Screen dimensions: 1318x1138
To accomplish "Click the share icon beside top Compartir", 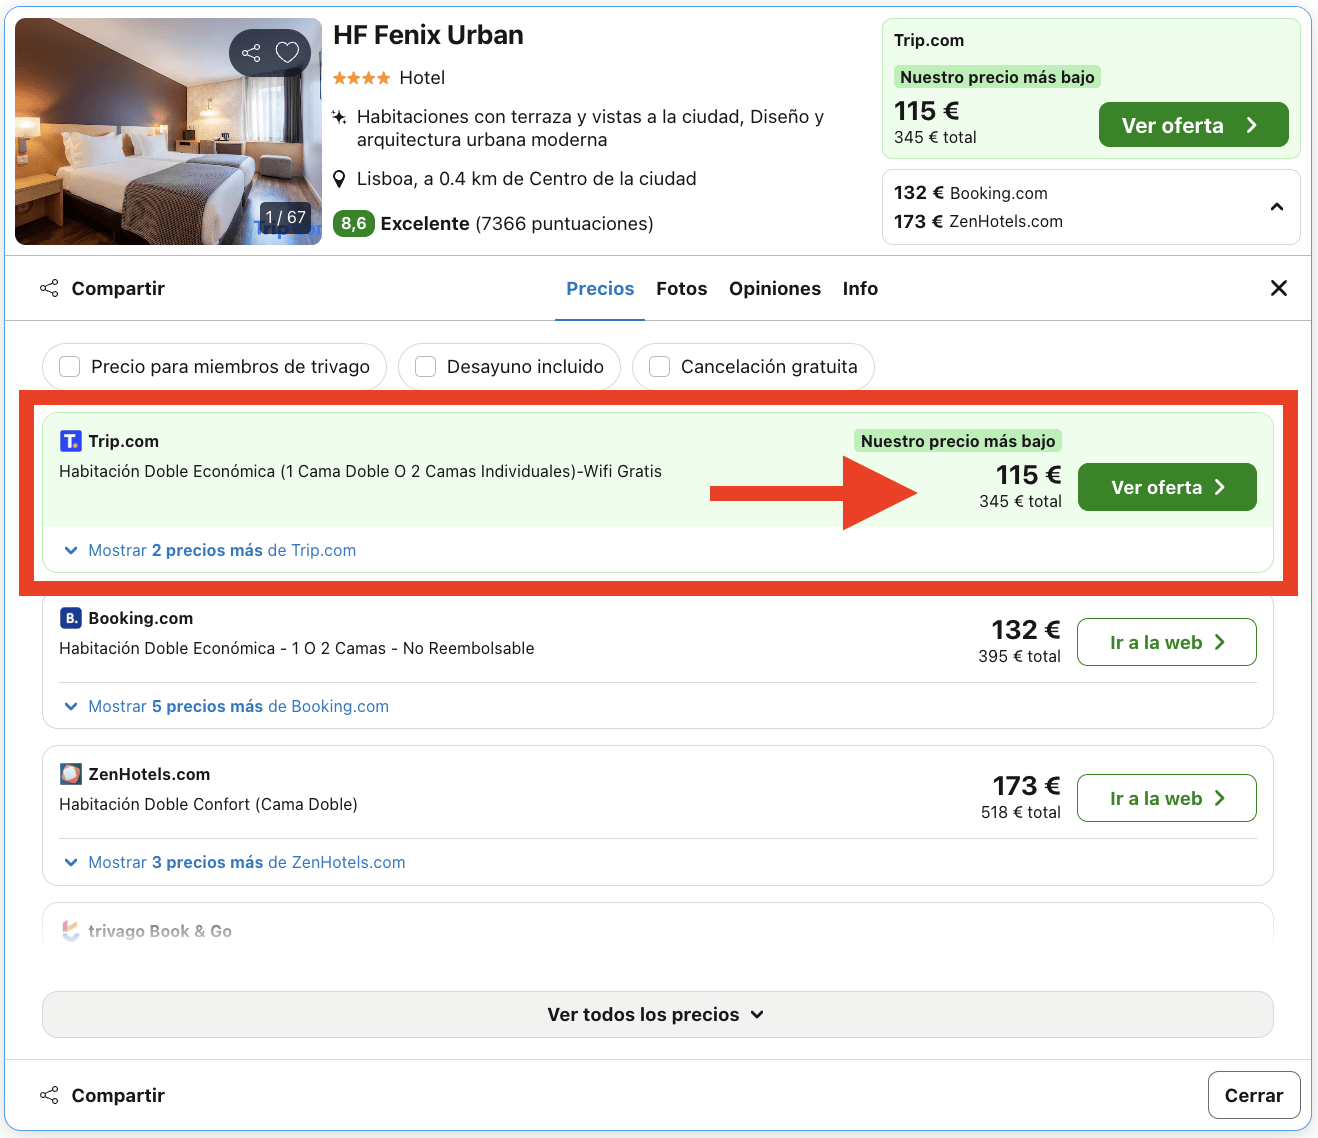I will (49, 288).
